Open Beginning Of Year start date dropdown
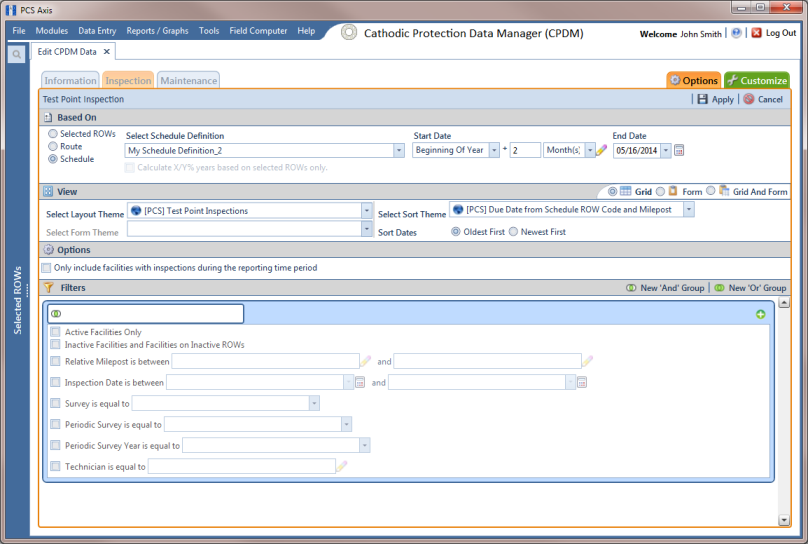 tap(494, 150)
